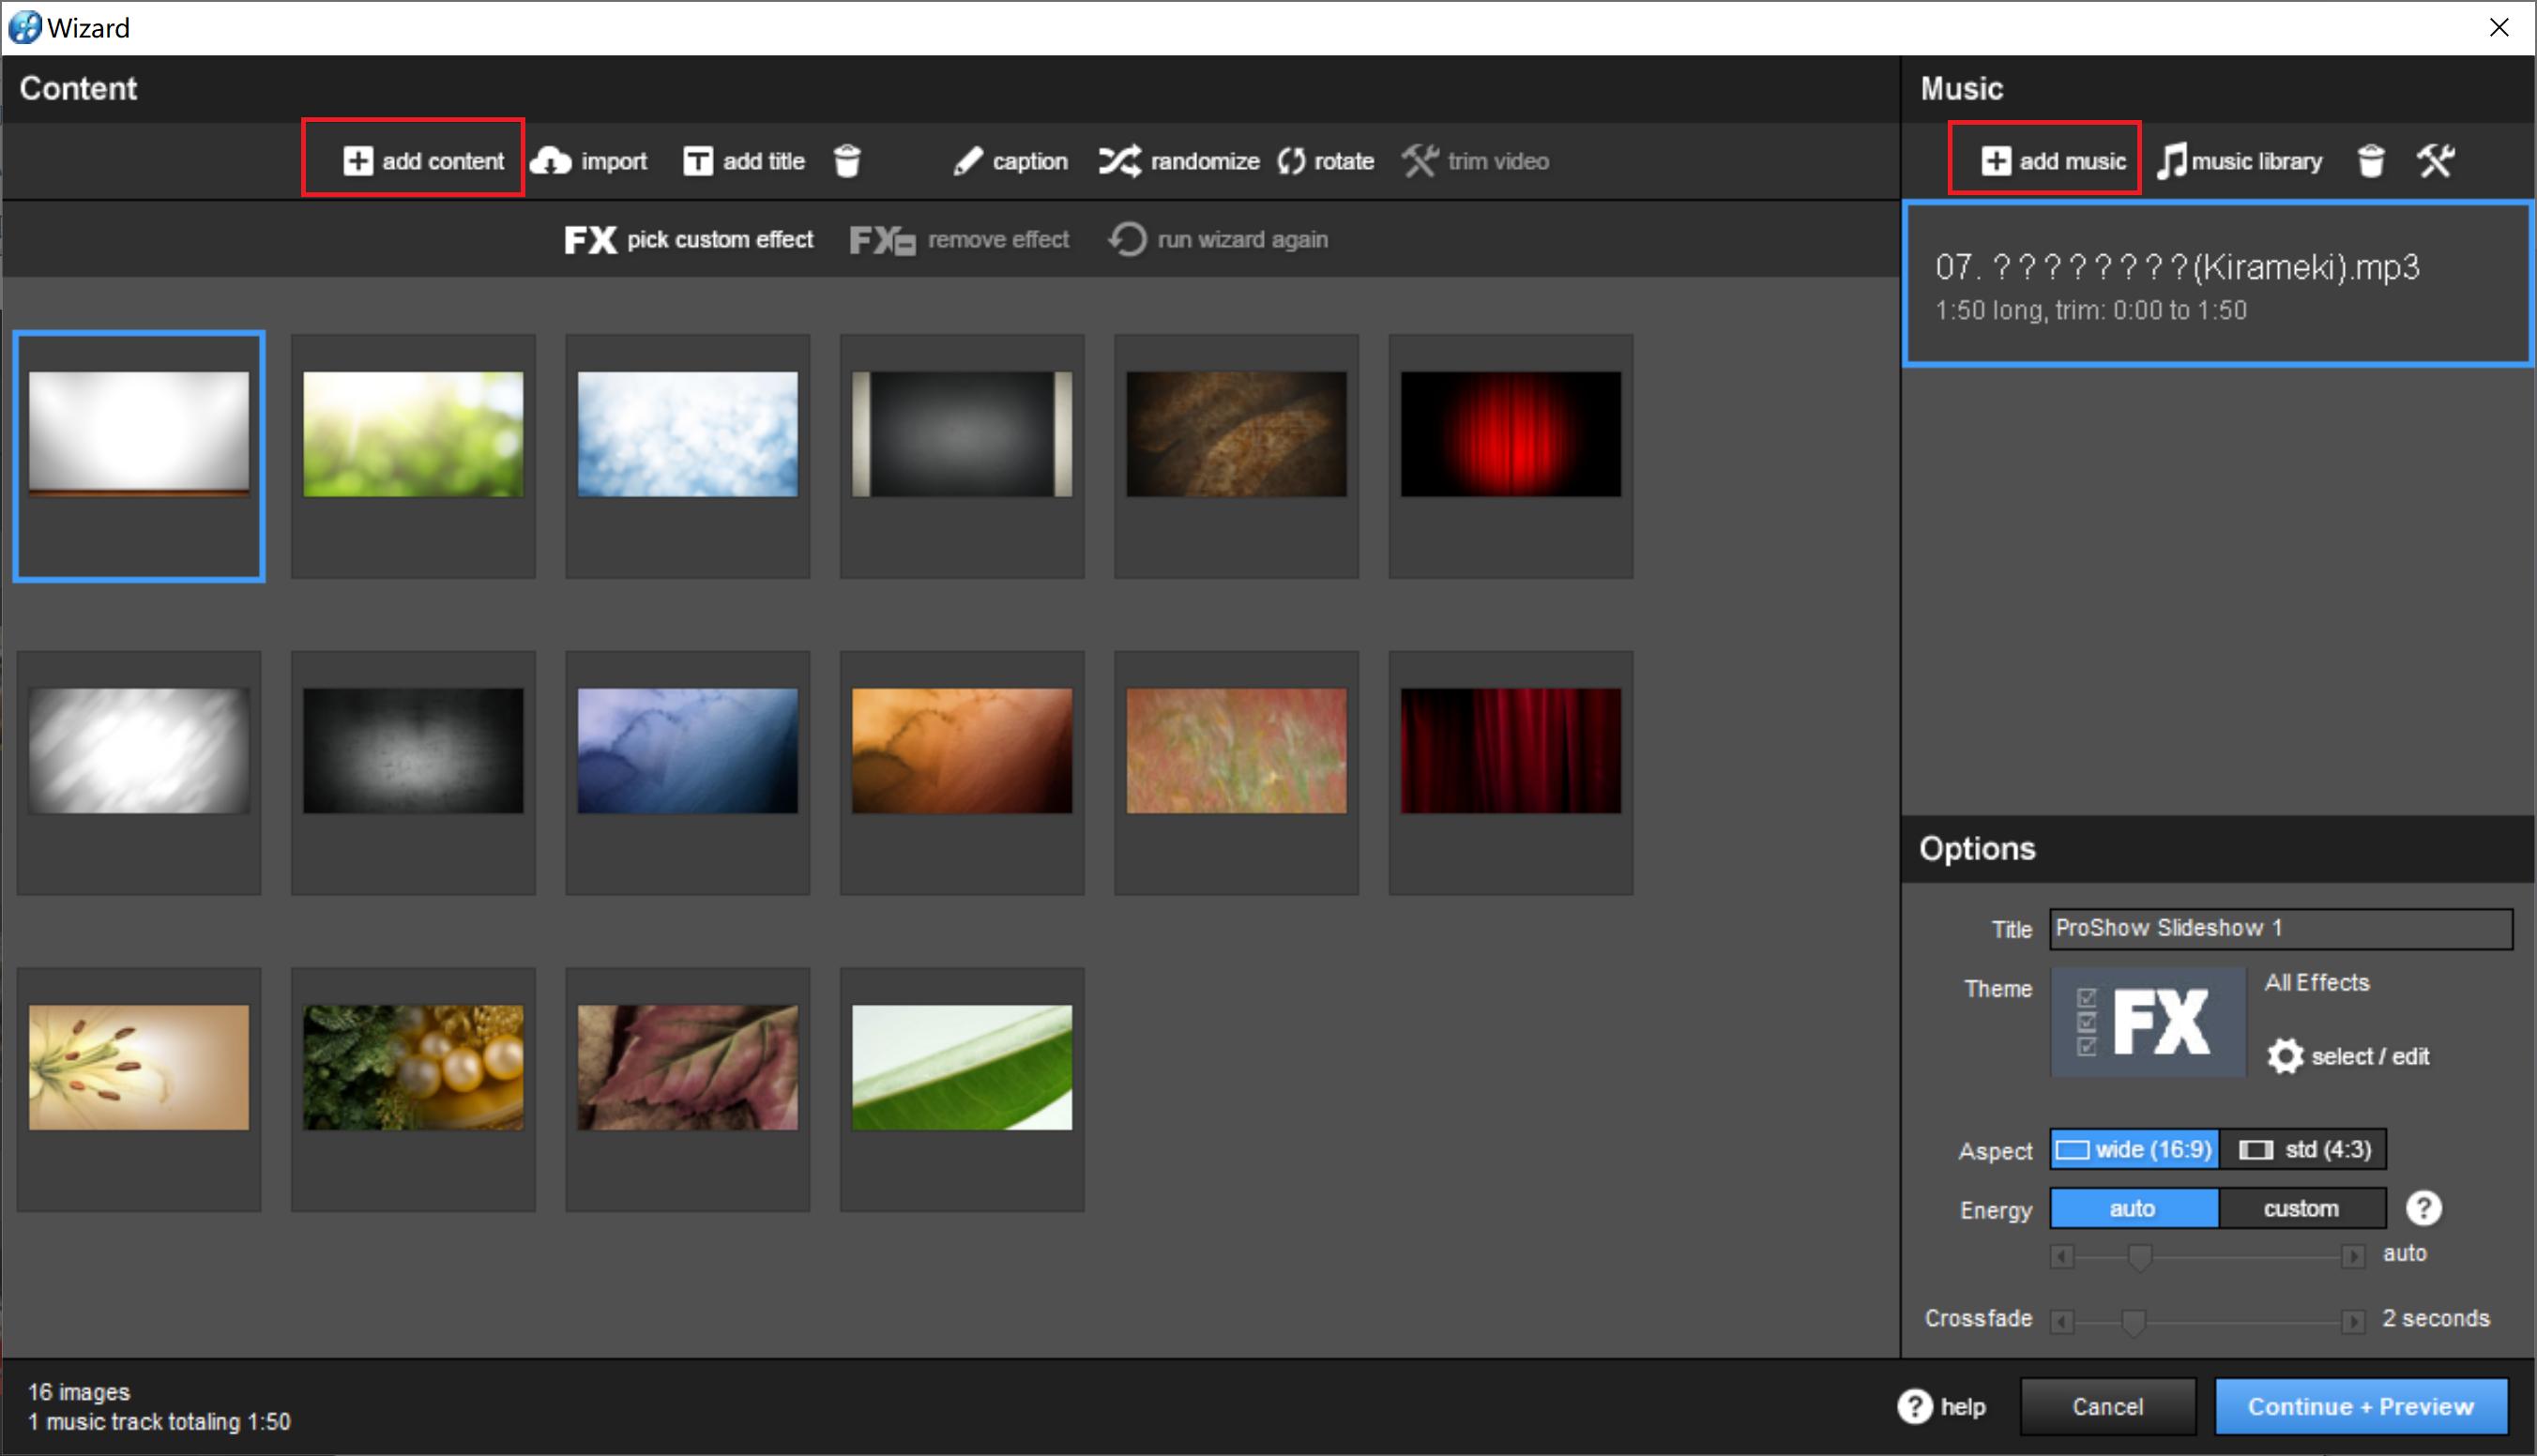Select wide (16:9) aspect ratio

pos(2134,1150)
